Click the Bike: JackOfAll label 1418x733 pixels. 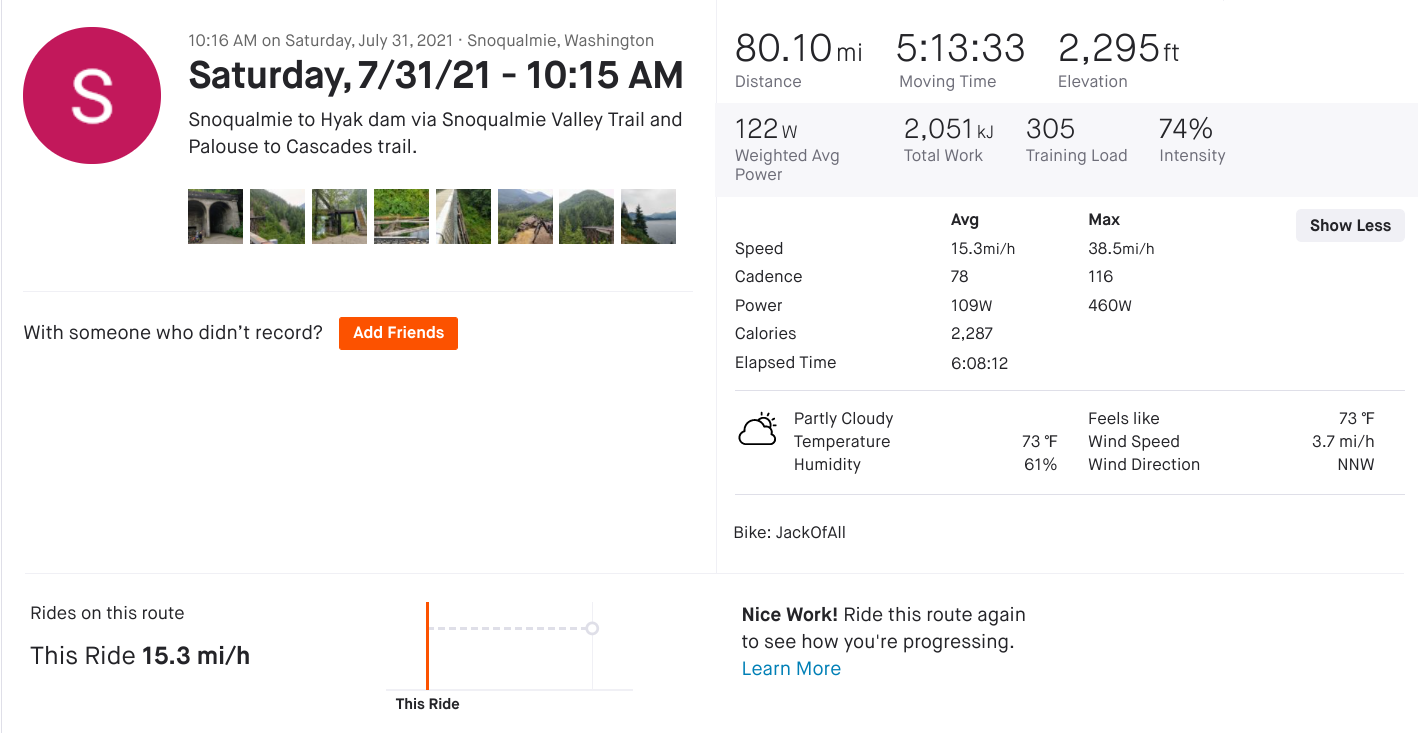coord(789,532)
